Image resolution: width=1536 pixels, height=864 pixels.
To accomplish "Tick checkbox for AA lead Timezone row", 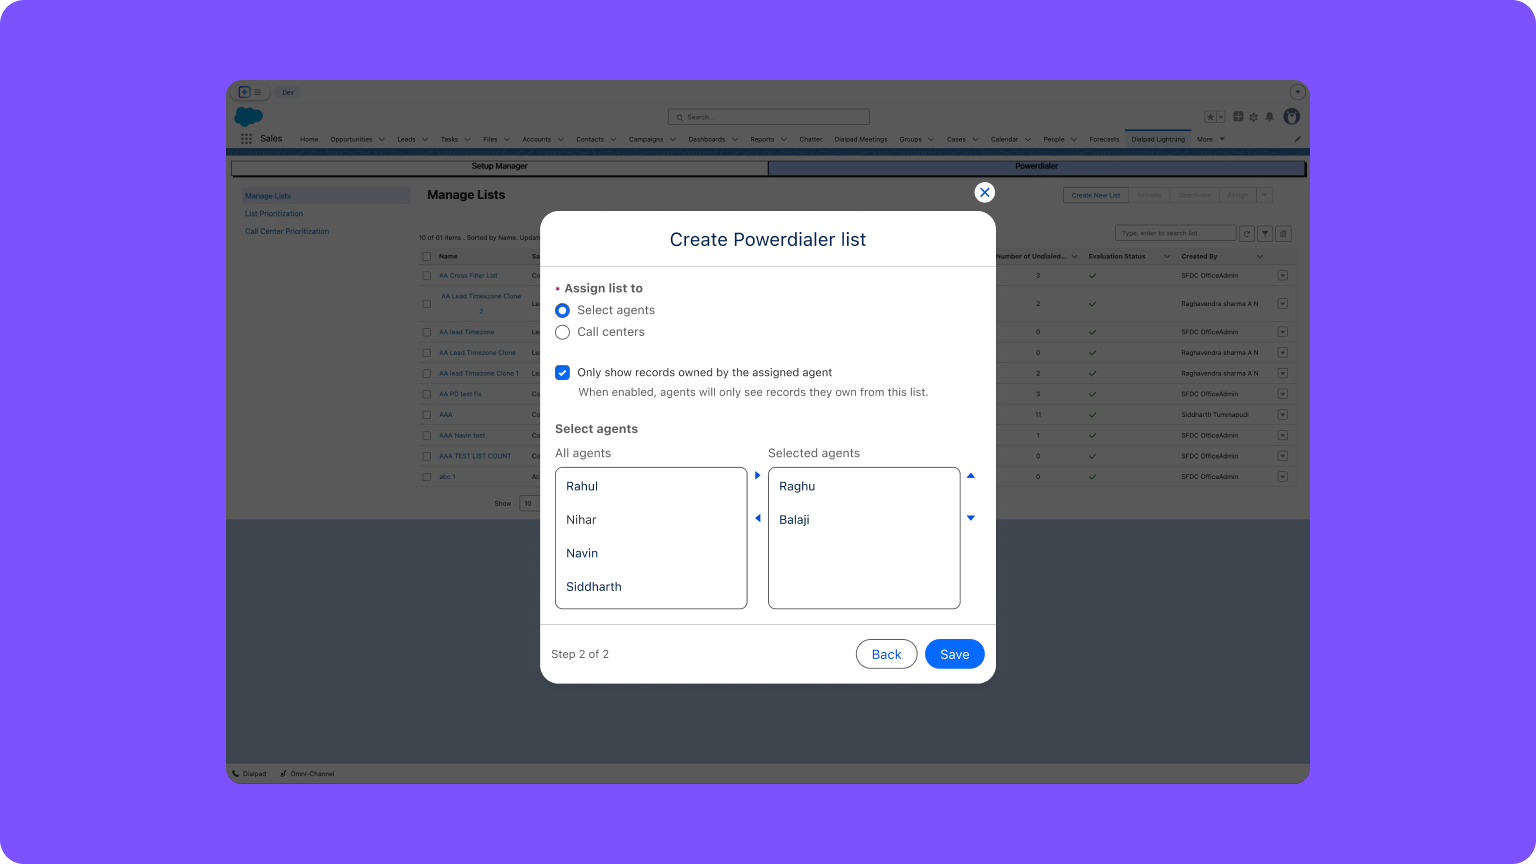I will click(x=427, y=332).
